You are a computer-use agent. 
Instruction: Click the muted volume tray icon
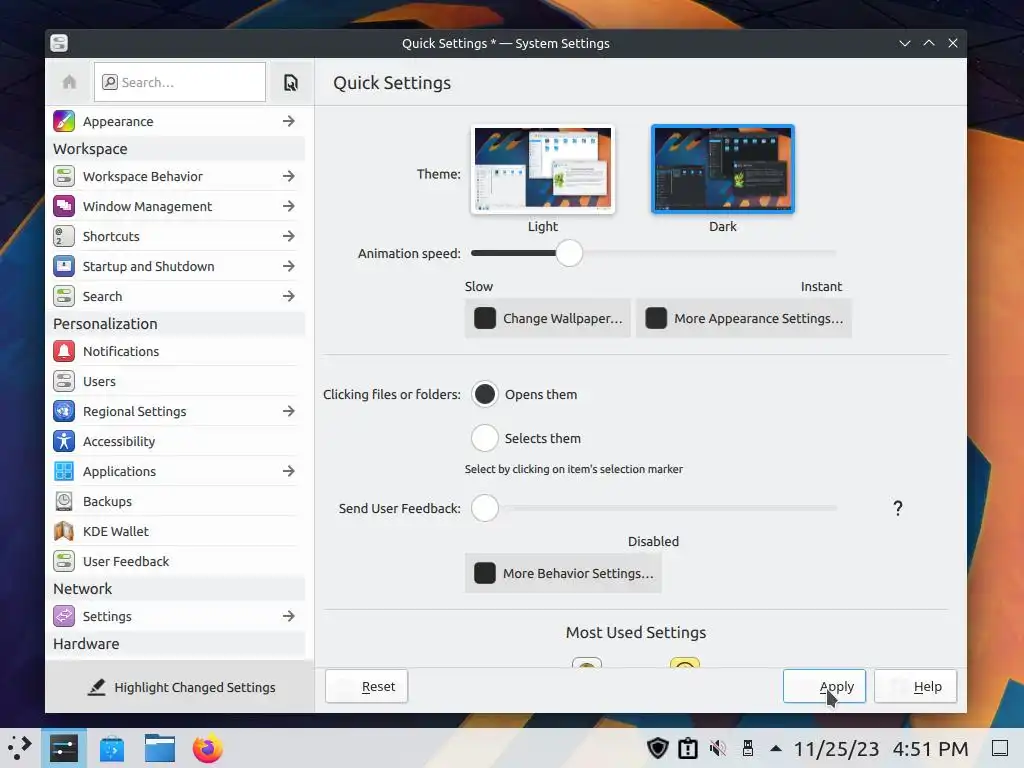[718, 748]
